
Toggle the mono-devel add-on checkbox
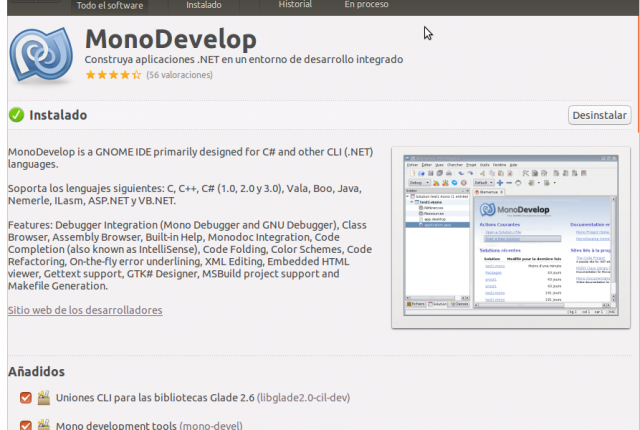tap(26, 425)
